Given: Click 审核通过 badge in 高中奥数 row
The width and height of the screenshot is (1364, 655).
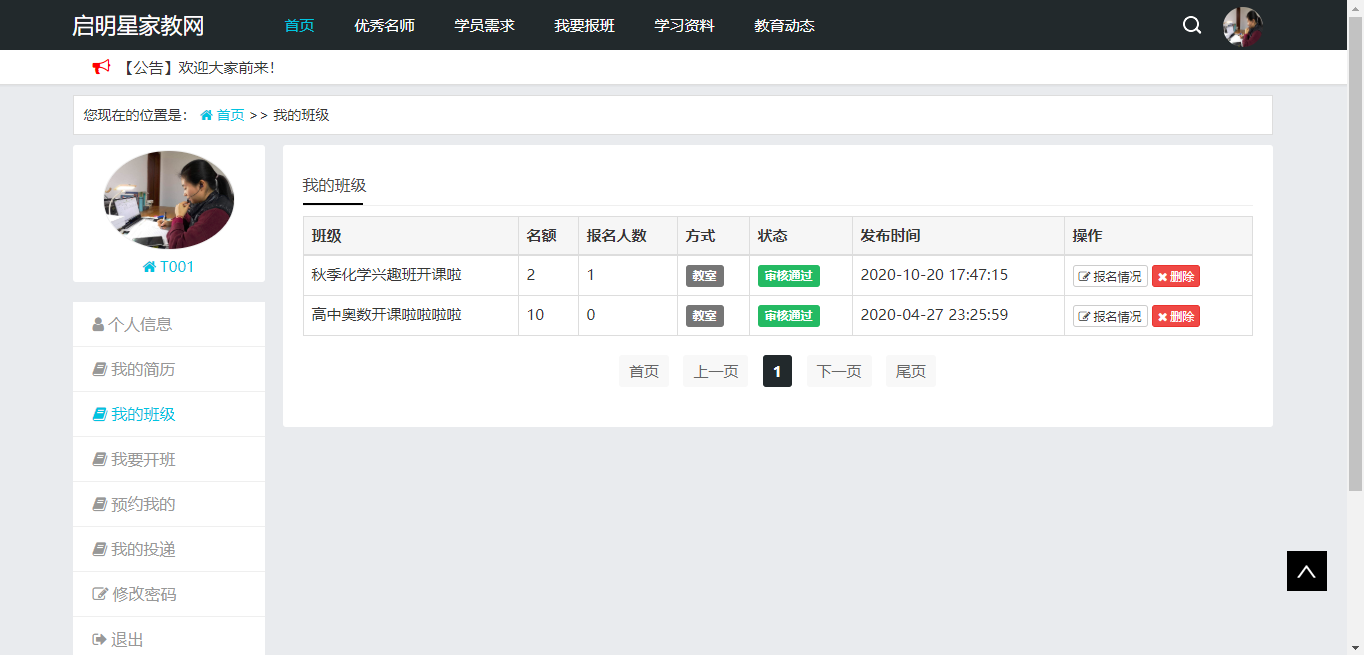Looking at the screenshot, I should 789,316.
